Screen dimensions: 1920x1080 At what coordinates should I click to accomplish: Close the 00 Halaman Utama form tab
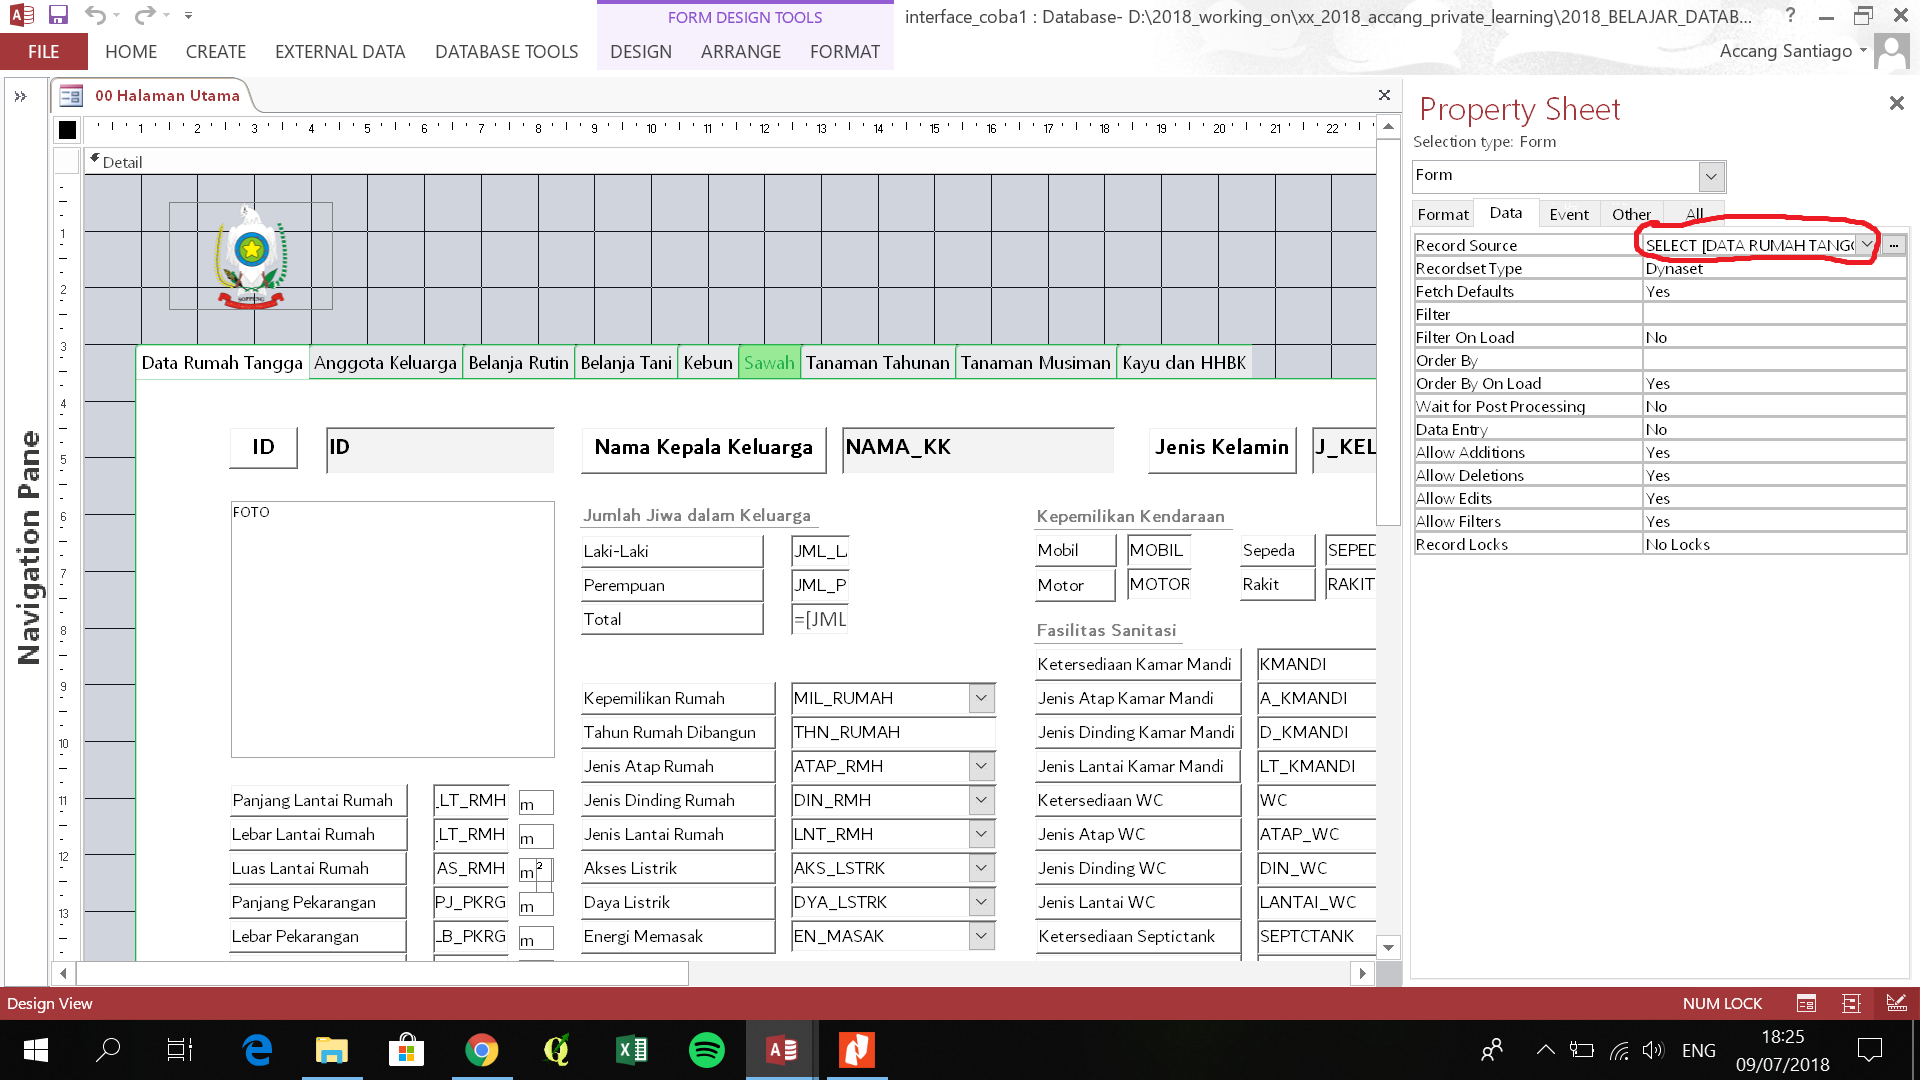point(1384,95)
